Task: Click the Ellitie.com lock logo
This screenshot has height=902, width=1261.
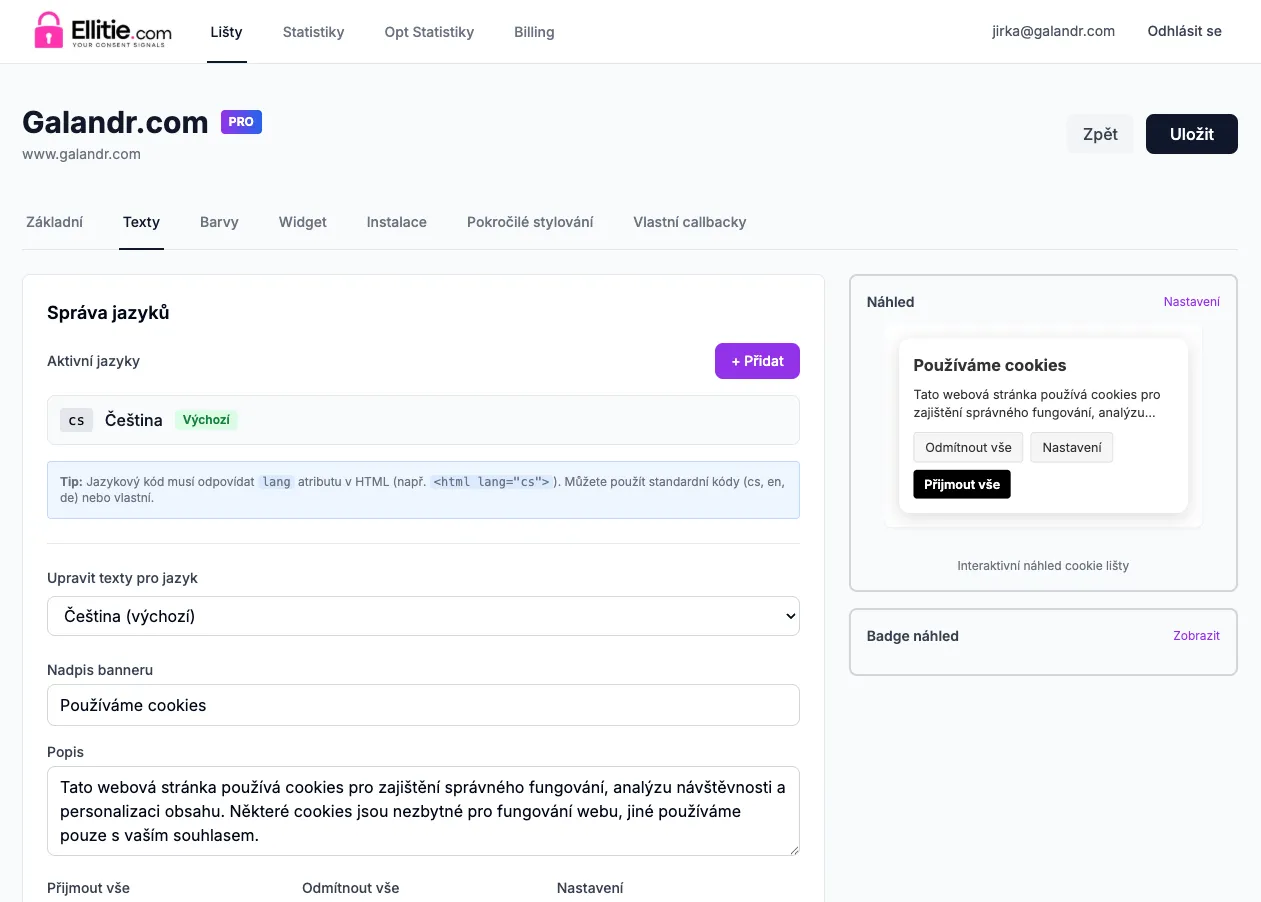Action: click(48, 31)
